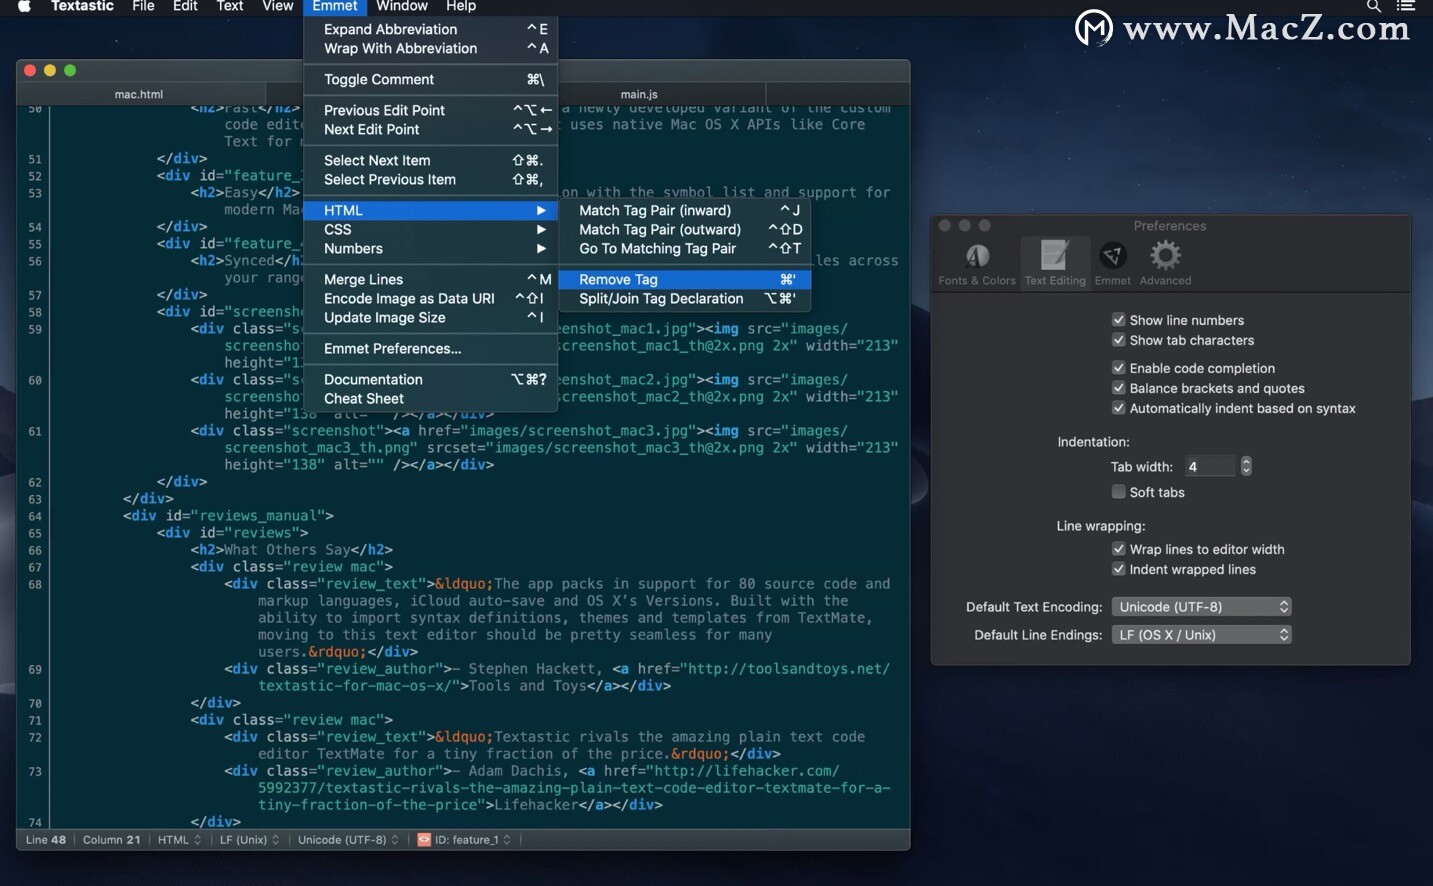Screen dimensions: 1433x886
Task: Choose Remove Tag in submenu
Action: (x=684, y=280)
